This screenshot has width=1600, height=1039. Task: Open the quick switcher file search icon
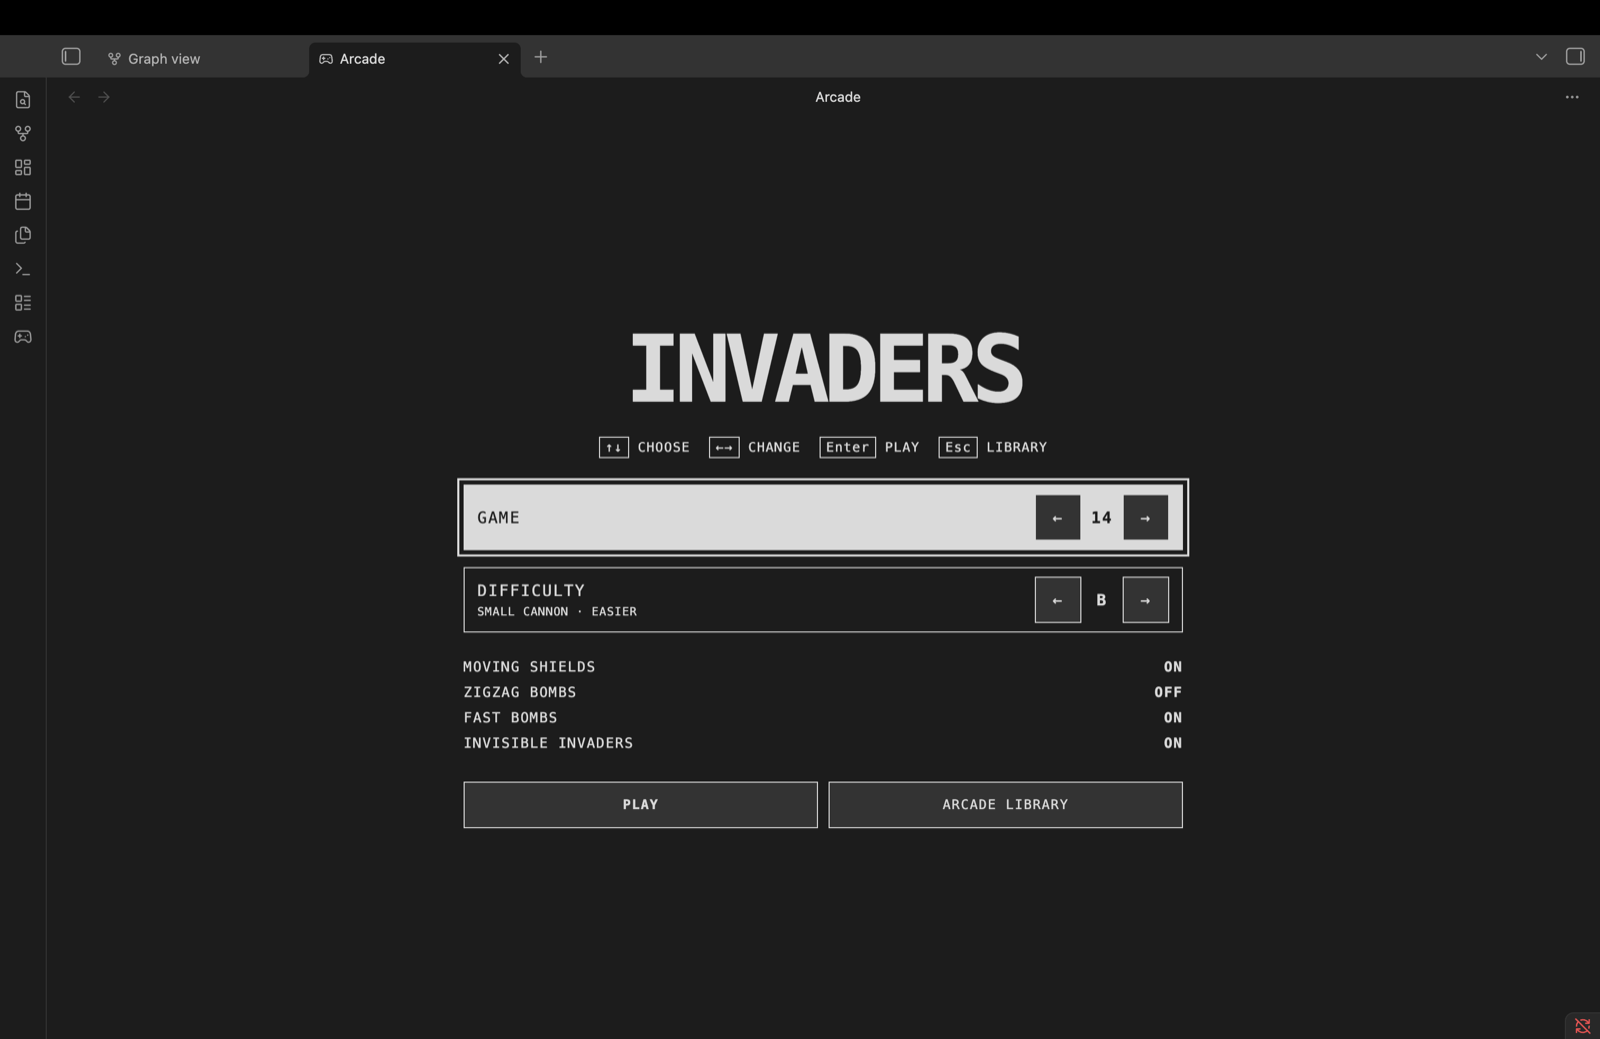[x=23, y=100]
